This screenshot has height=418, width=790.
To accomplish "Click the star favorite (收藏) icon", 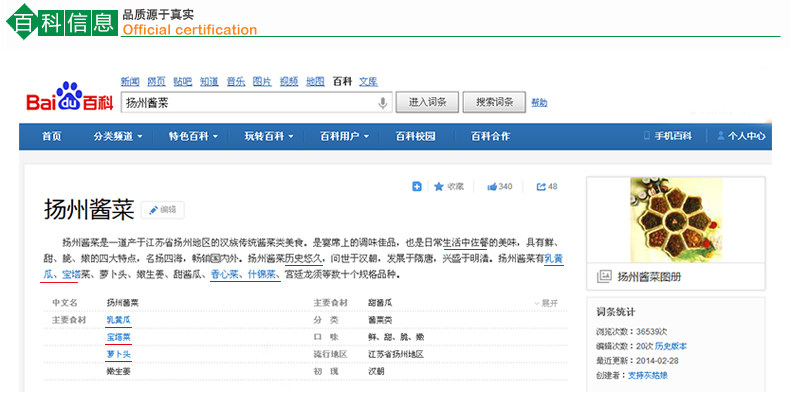I will pyautogui.click(x=439, y=186).
